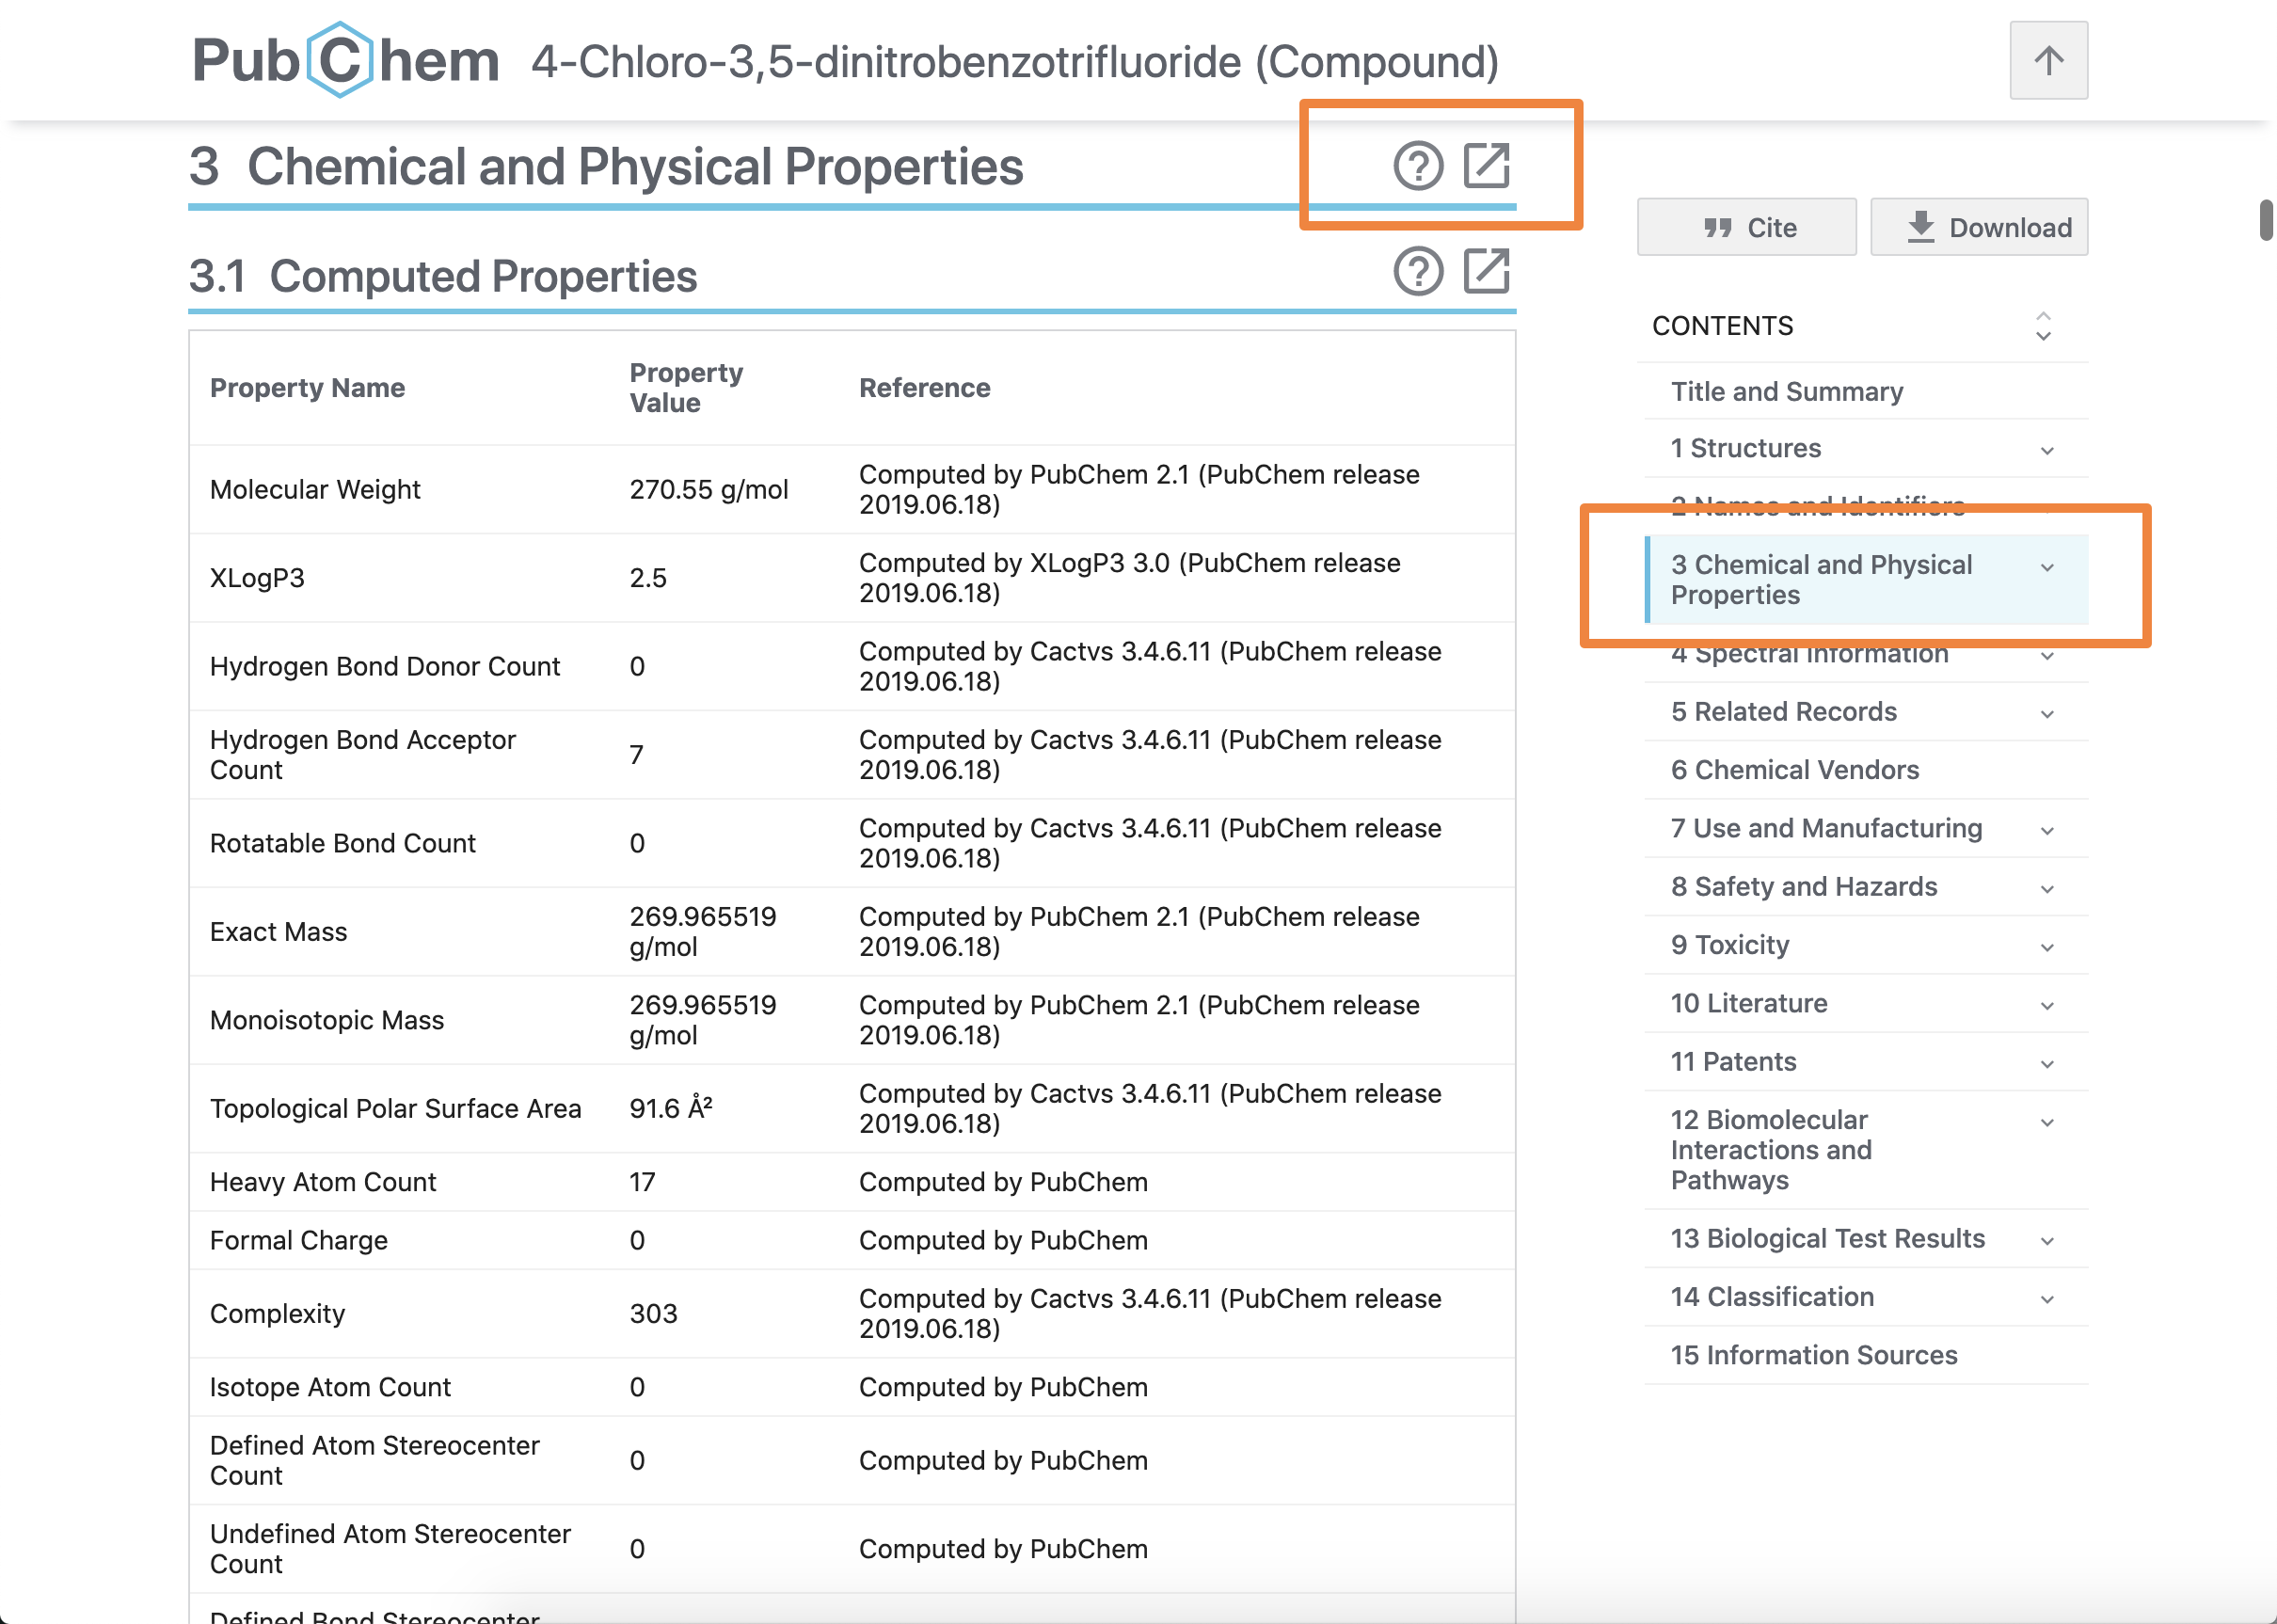Collapse the CONTENTS panel toggle arrows
This screenshot has height=1624, width=2277.
pos(2043,326)
